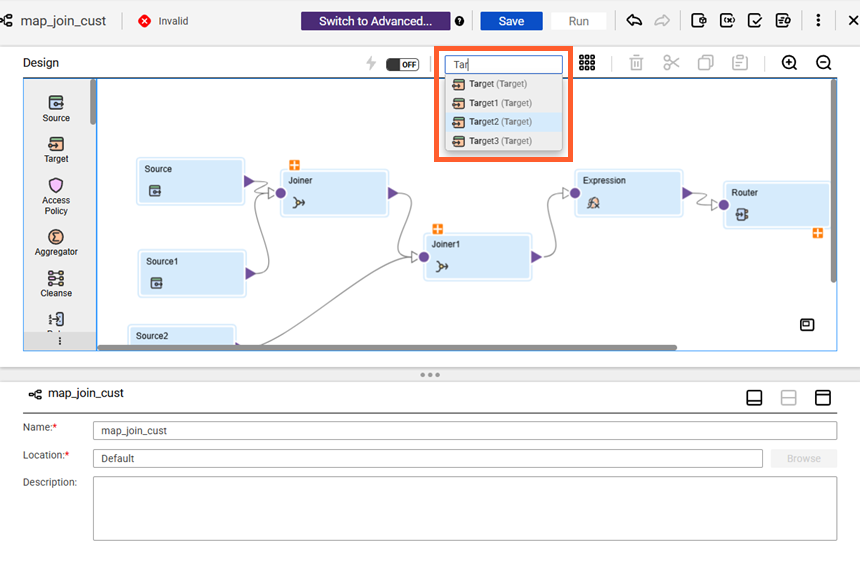Click the vertical scrollbar of the canvas
This screenshot has width=860, height=584.
click(x=834, y=181)
